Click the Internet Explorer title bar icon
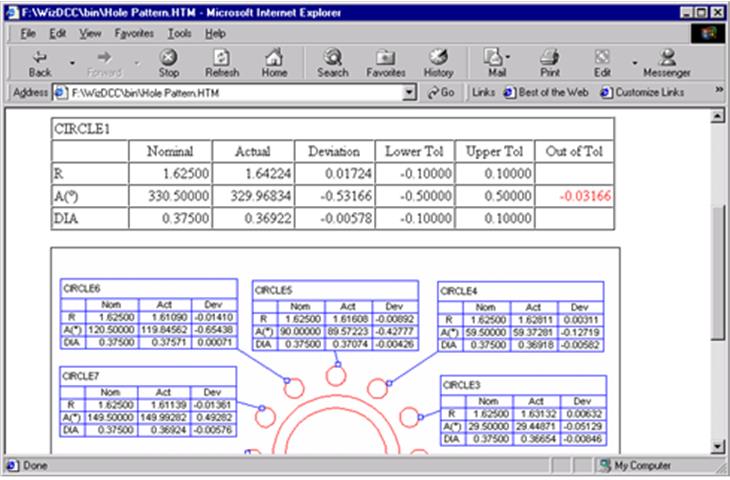 [x=13, y=13]
